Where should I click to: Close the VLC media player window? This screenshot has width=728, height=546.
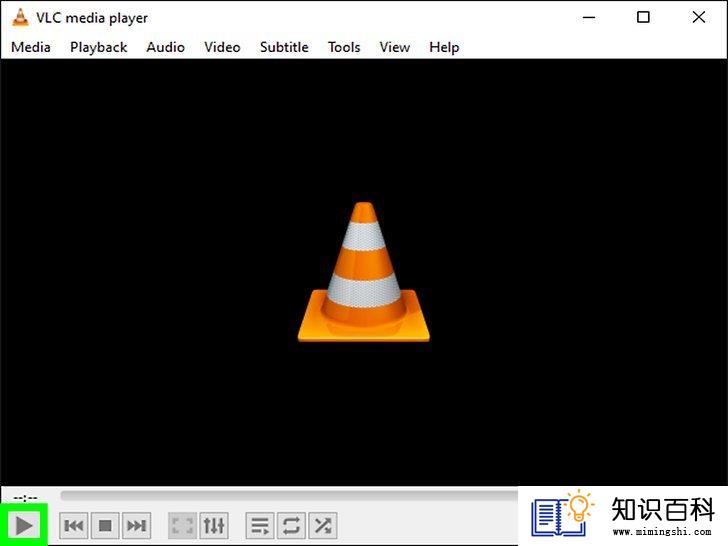[698, 18]
